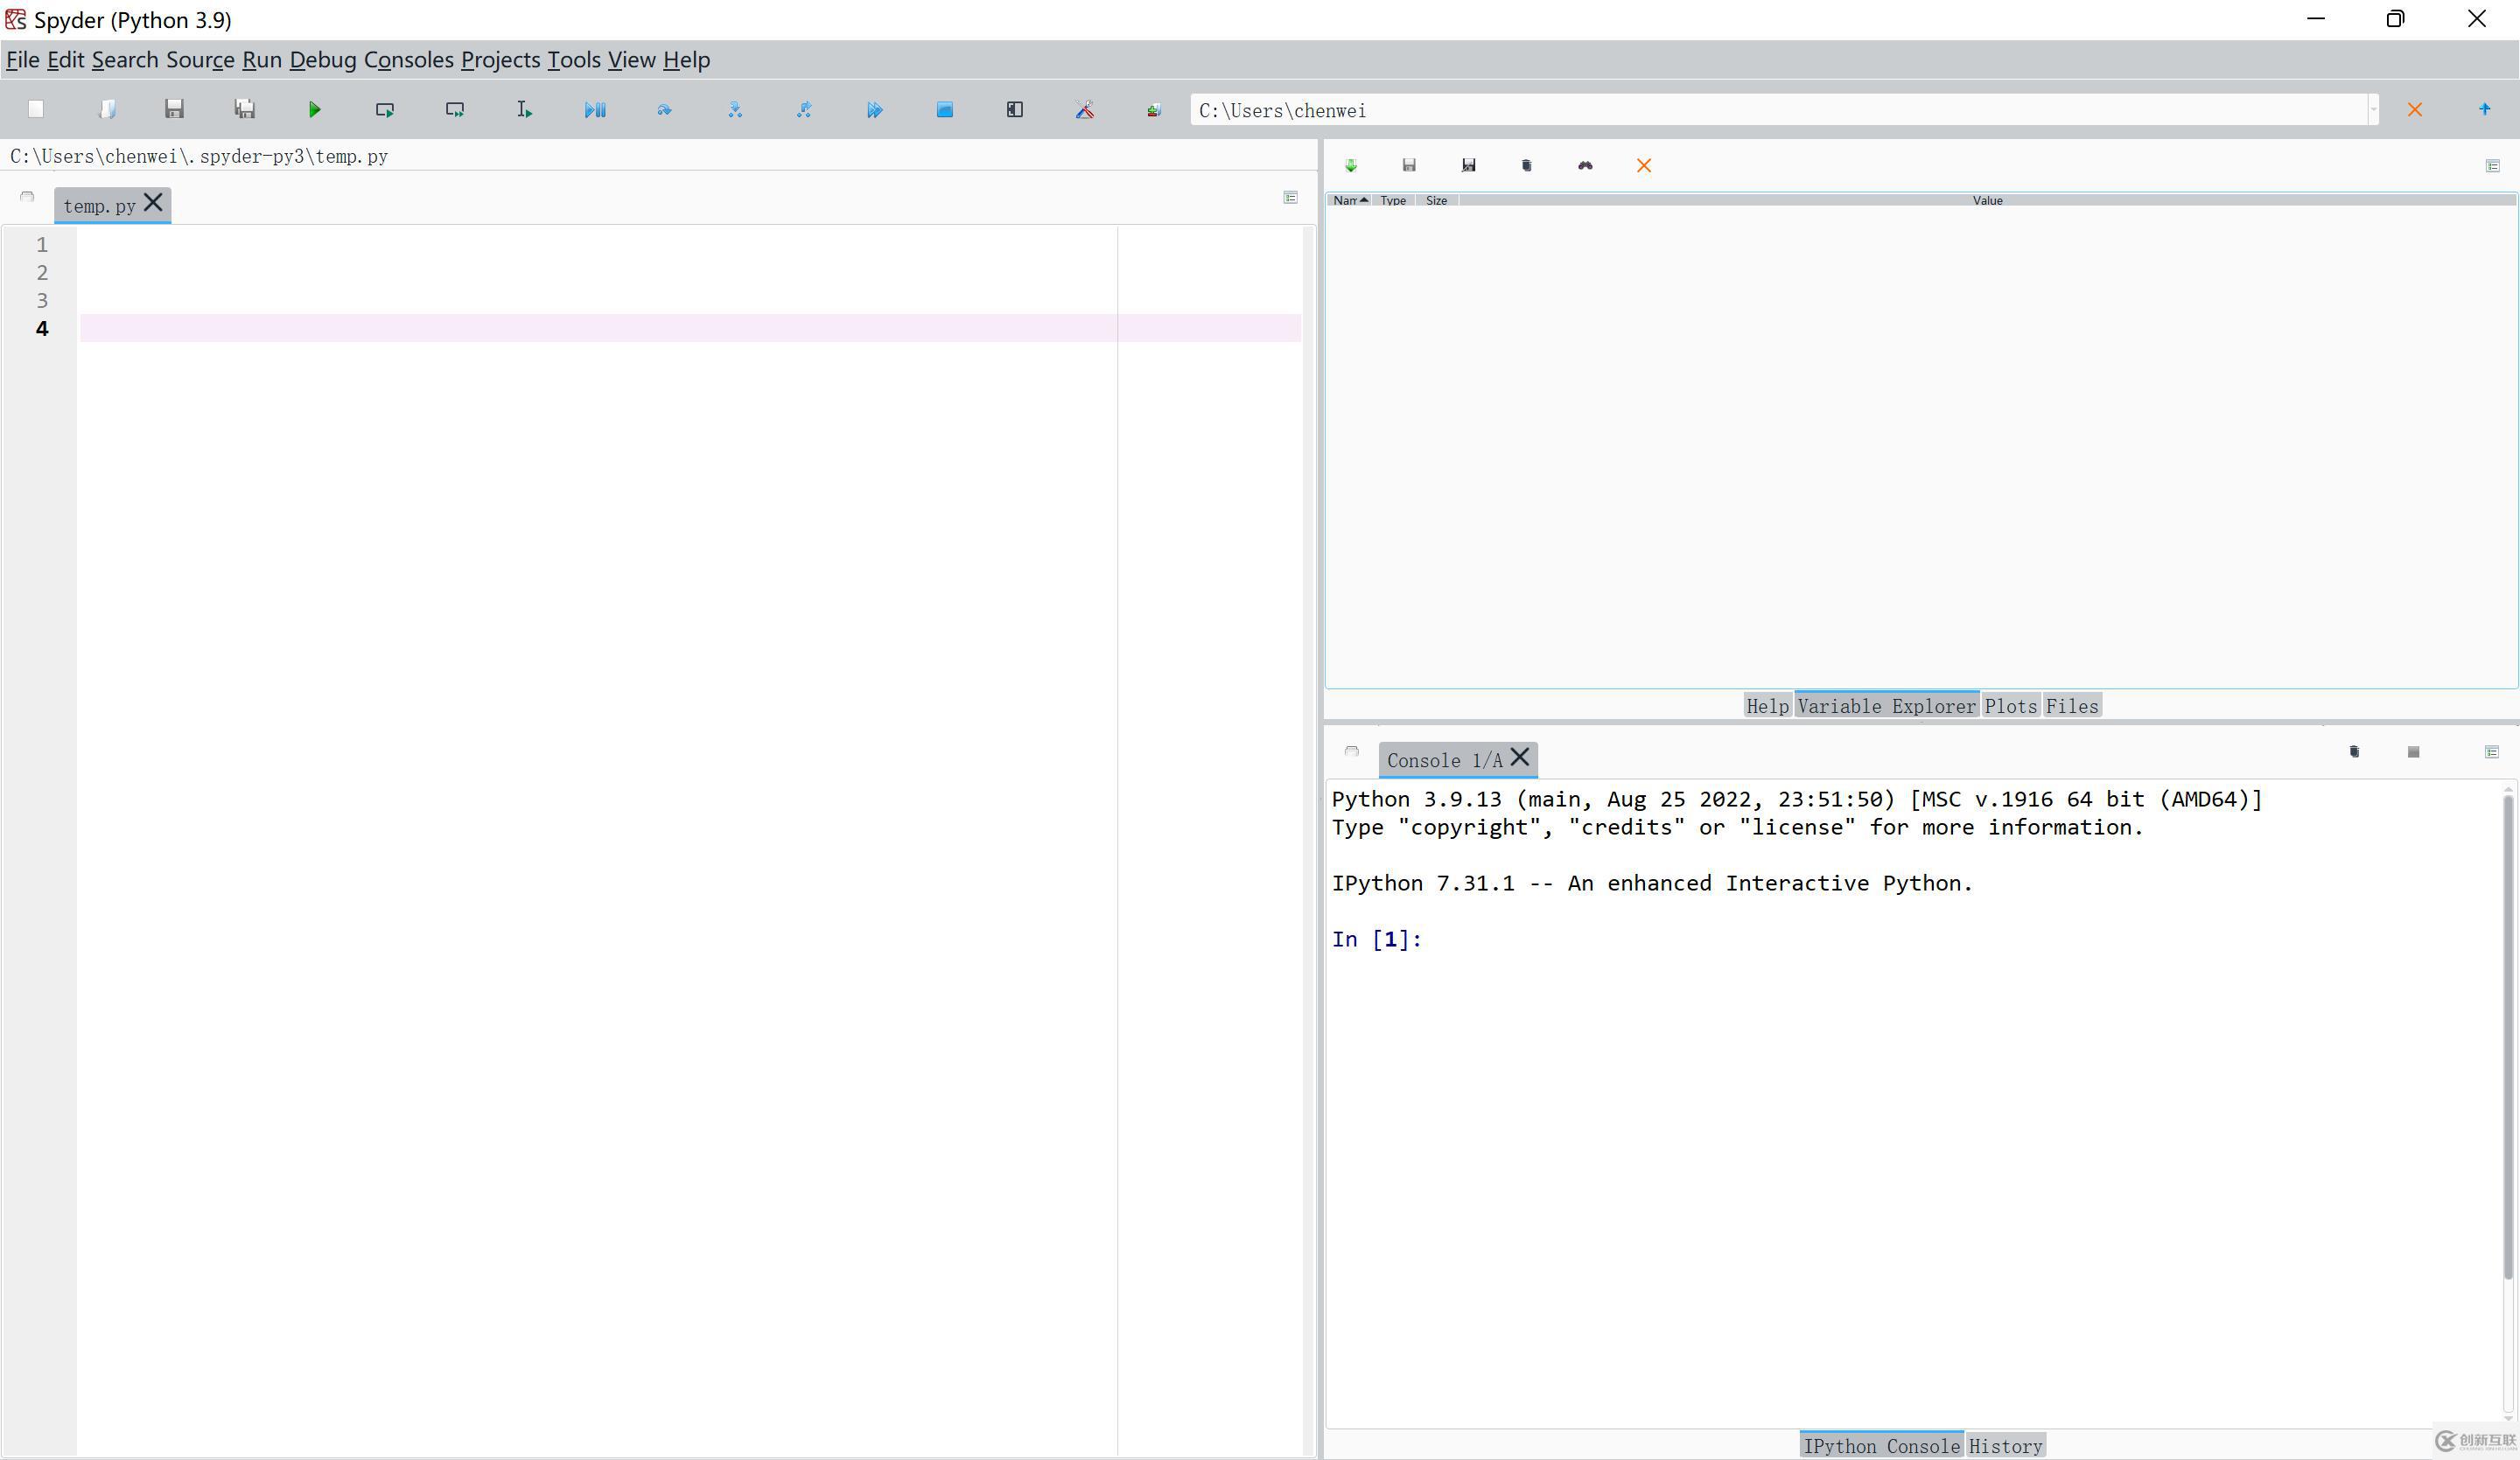Open the Tools menu
Image resolution: width=2520 pixels, height=1460 pixels.
[571, 59]
